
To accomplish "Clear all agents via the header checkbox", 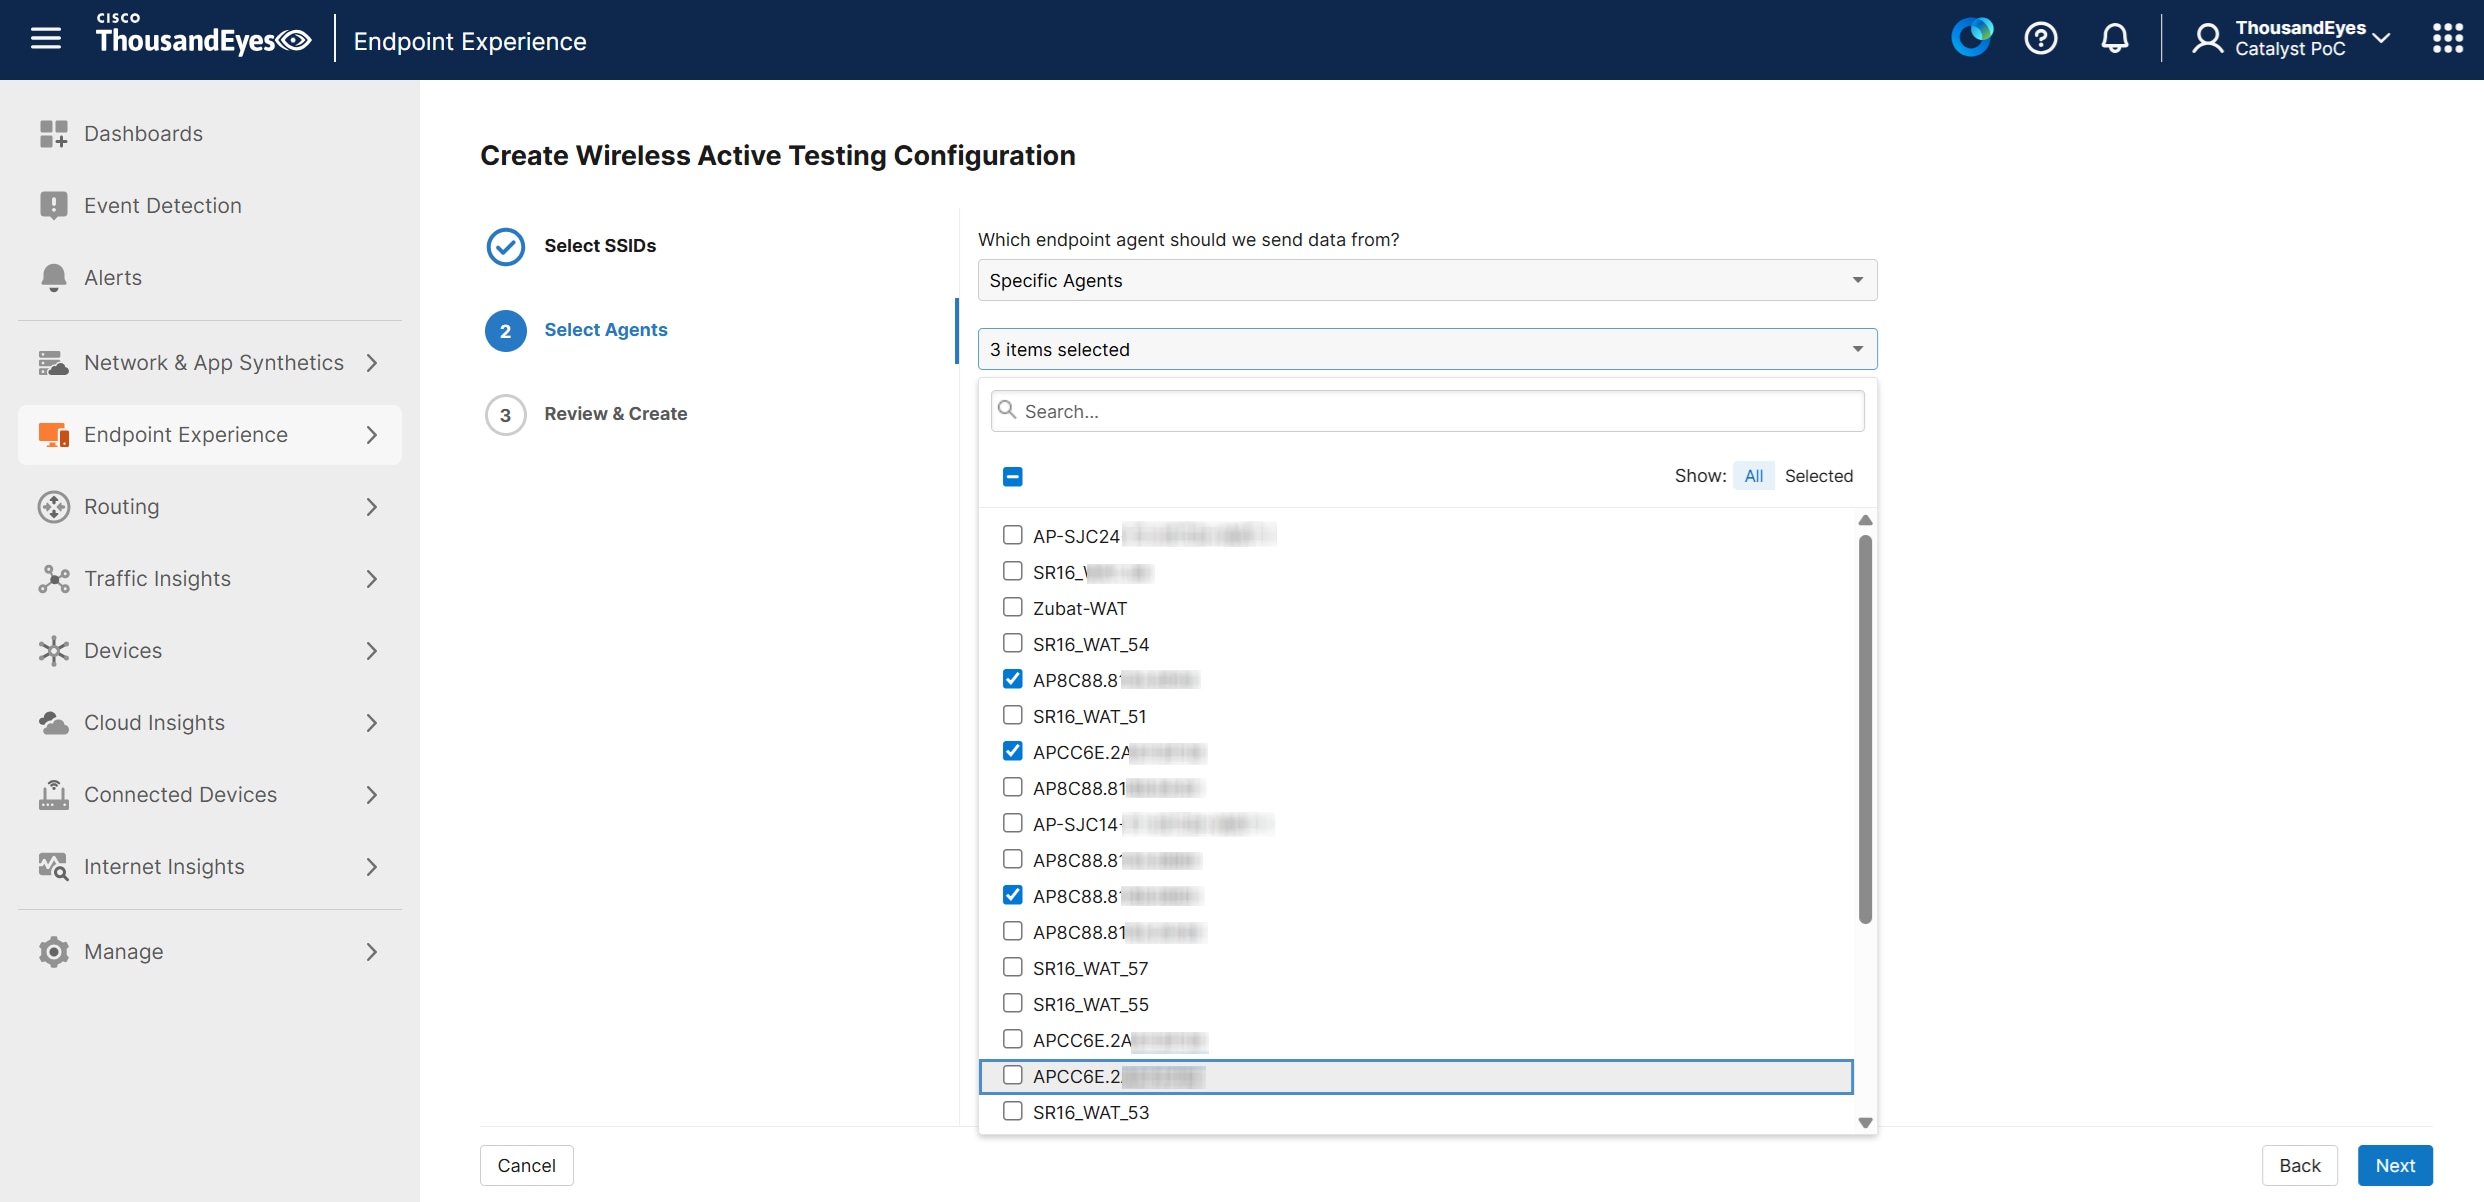I will [1012, 477].
